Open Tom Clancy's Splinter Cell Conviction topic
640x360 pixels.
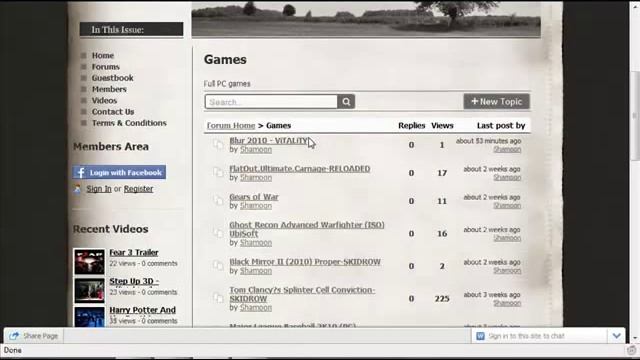coord(302,294)
